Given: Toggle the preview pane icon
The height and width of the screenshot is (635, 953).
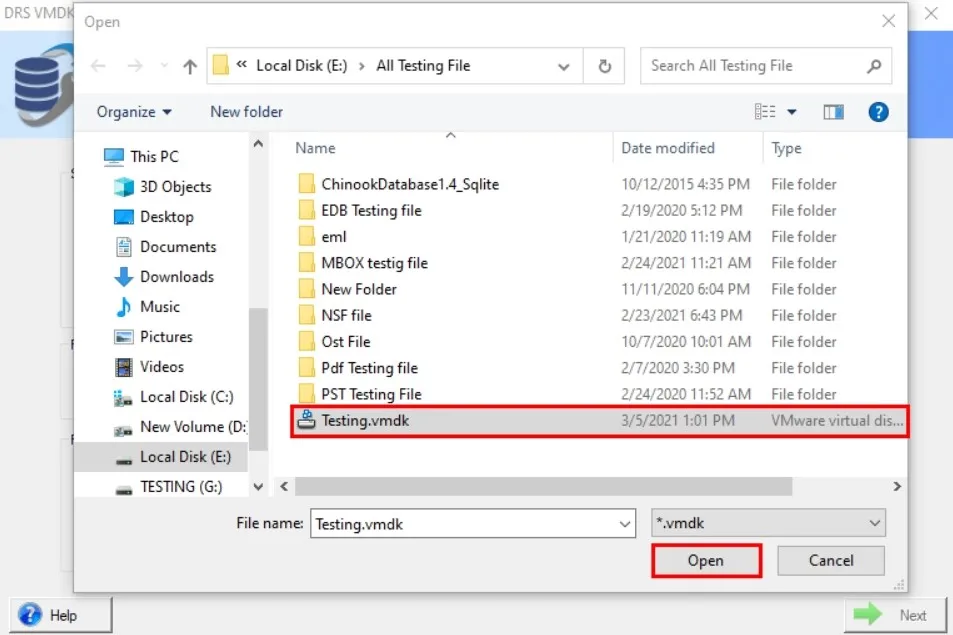Looking at the screenshot, I should point(833,112).
